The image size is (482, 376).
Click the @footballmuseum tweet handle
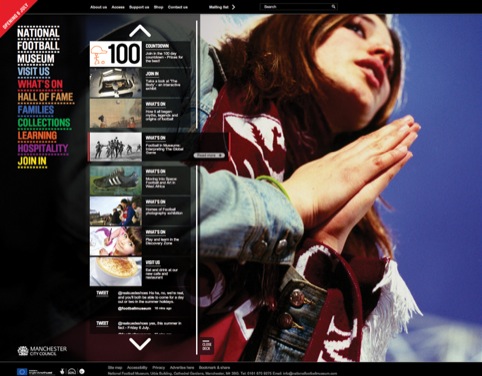134,309
